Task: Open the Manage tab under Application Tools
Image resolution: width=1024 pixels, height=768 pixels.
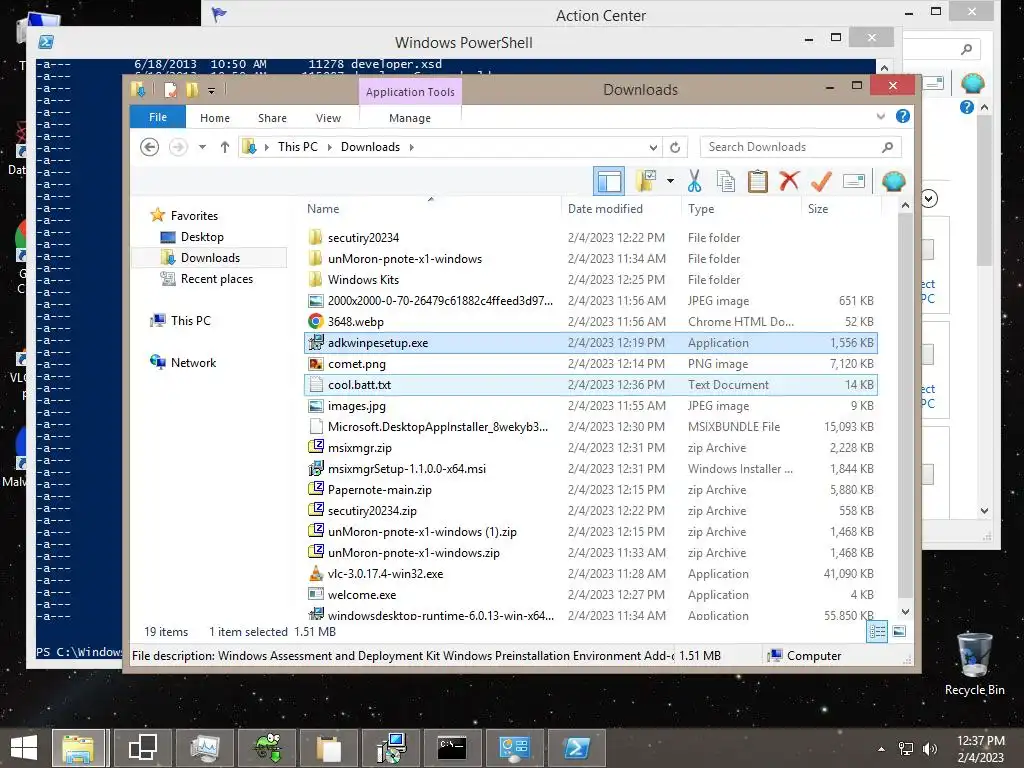Action: (x=409, y=118)
